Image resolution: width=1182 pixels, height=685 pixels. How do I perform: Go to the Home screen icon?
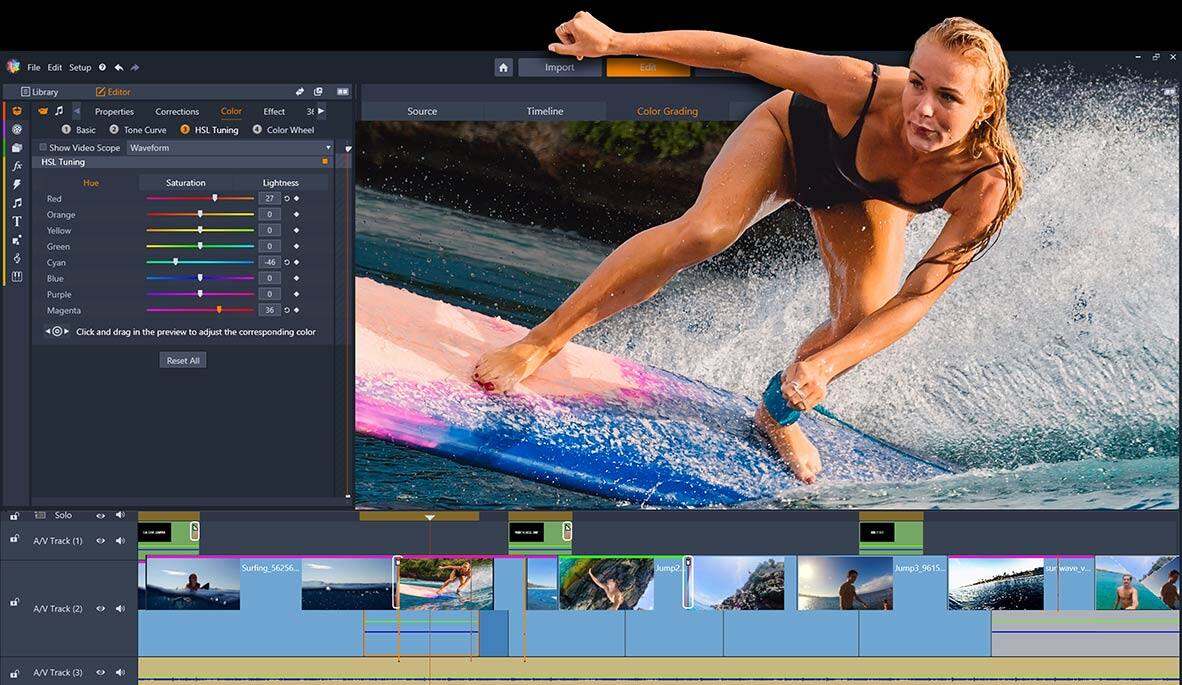click(504, 68)
